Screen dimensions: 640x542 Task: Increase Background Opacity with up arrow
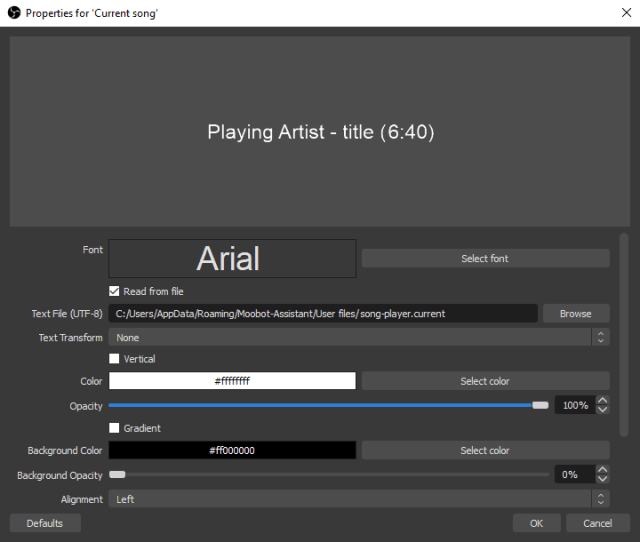[x=602, y=470]
